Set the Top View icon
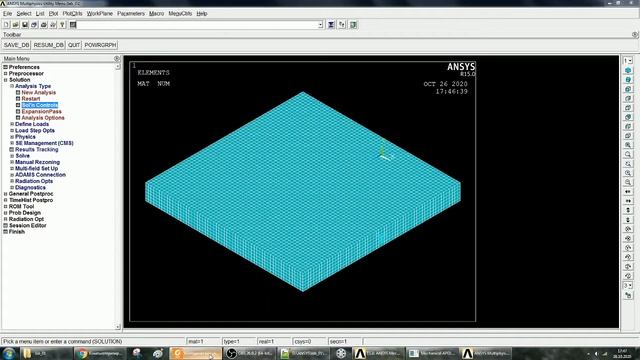The height and width of the screenshot is (360, 640). pos(628,108)
